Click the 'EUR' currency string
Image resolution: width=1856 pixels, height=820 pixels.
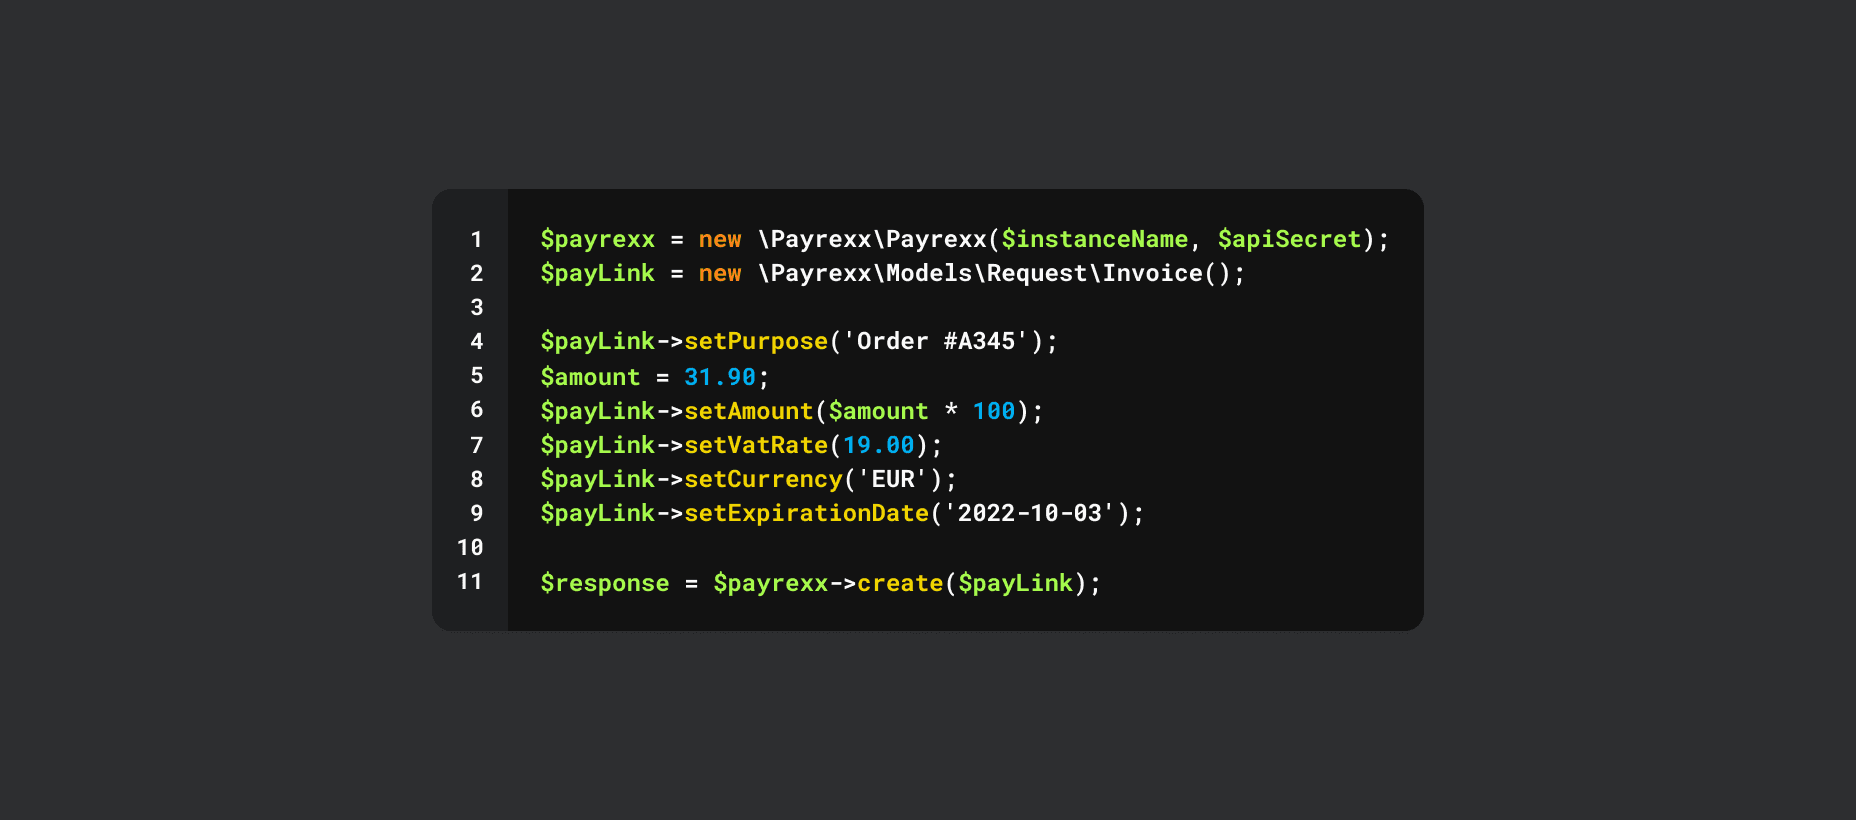(893, 480)
